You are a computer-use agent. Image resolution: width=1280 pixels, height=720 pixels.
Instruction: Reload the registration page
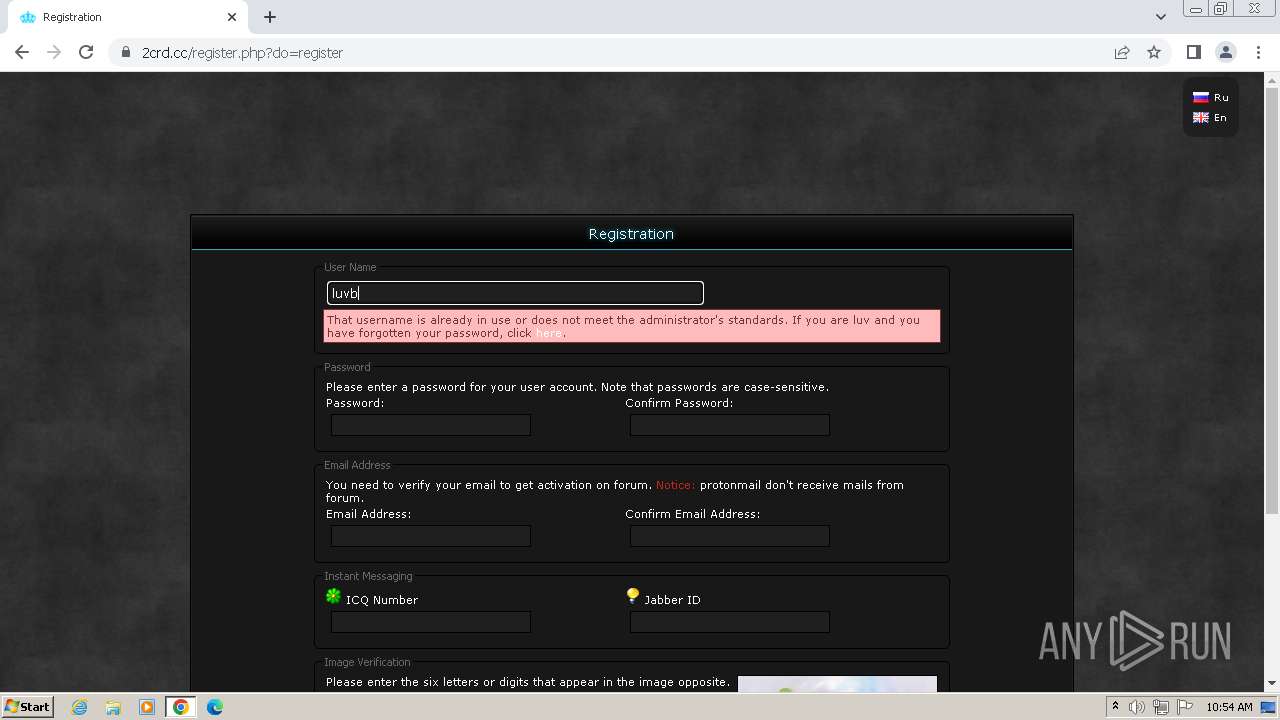click(86, 52)
